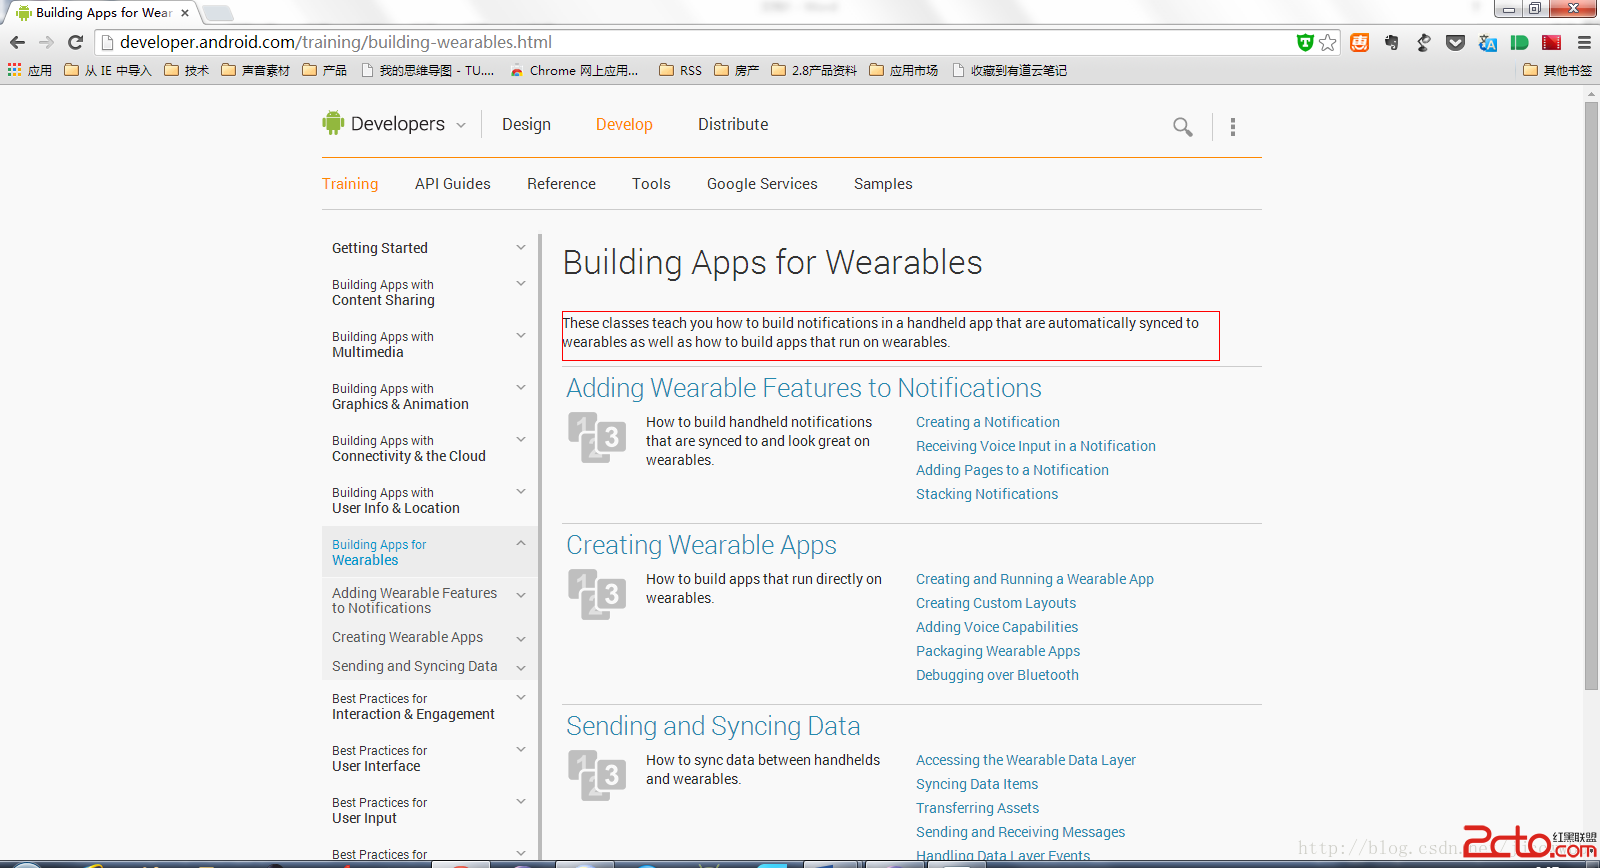
Task: Click the Pocket extension icon
Action: tap(1456, 42)
